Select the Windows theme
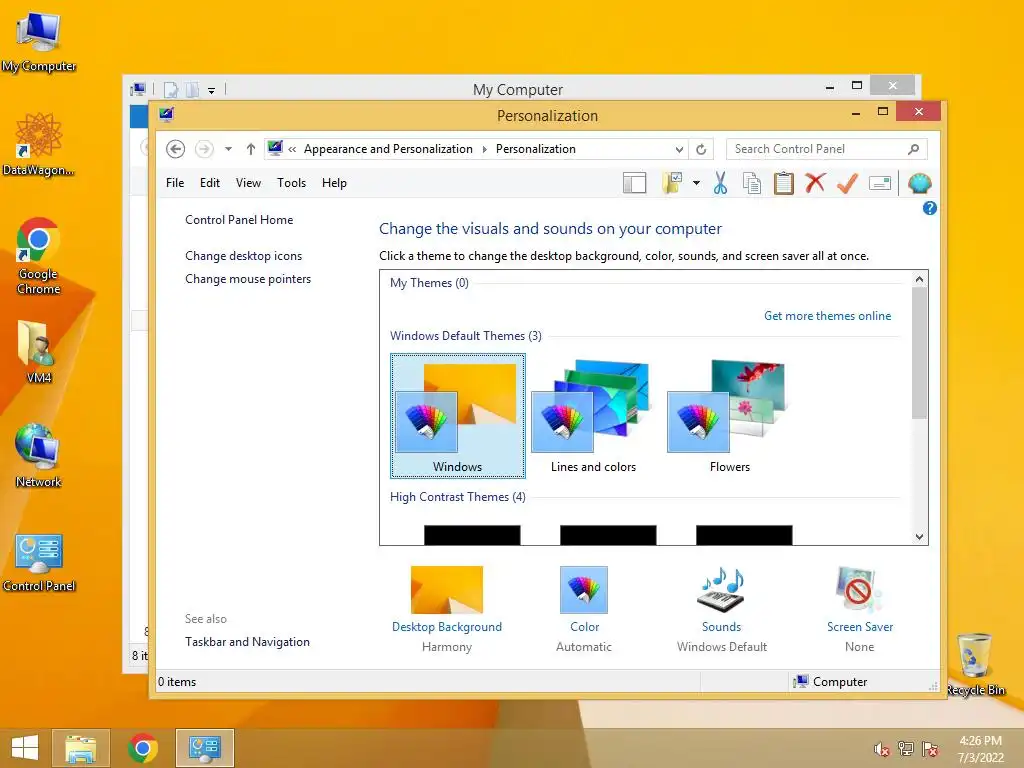This screenshot has height=768, width=1024. (458, 416)
